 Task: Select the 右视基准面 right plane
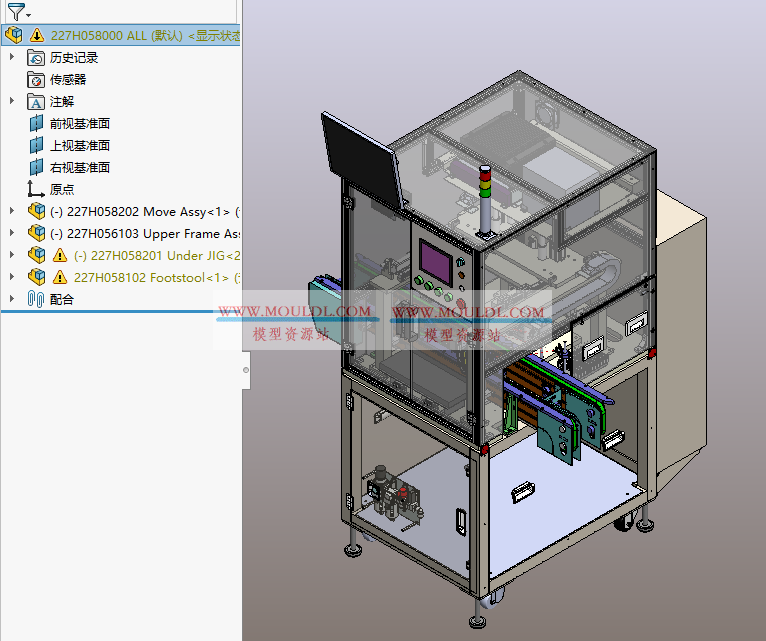click(79, 168)
